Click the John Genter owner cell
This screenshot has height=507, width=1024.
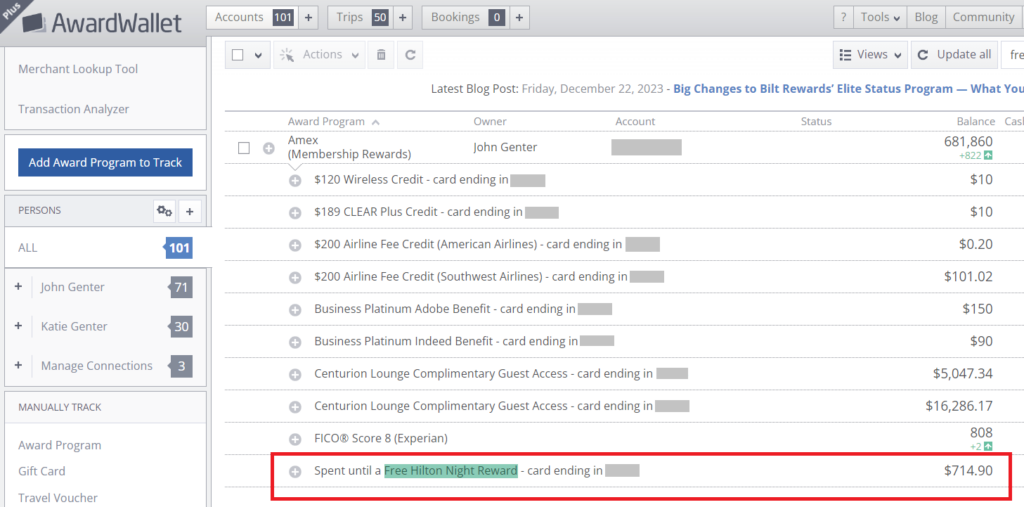(x=505, y=148)
